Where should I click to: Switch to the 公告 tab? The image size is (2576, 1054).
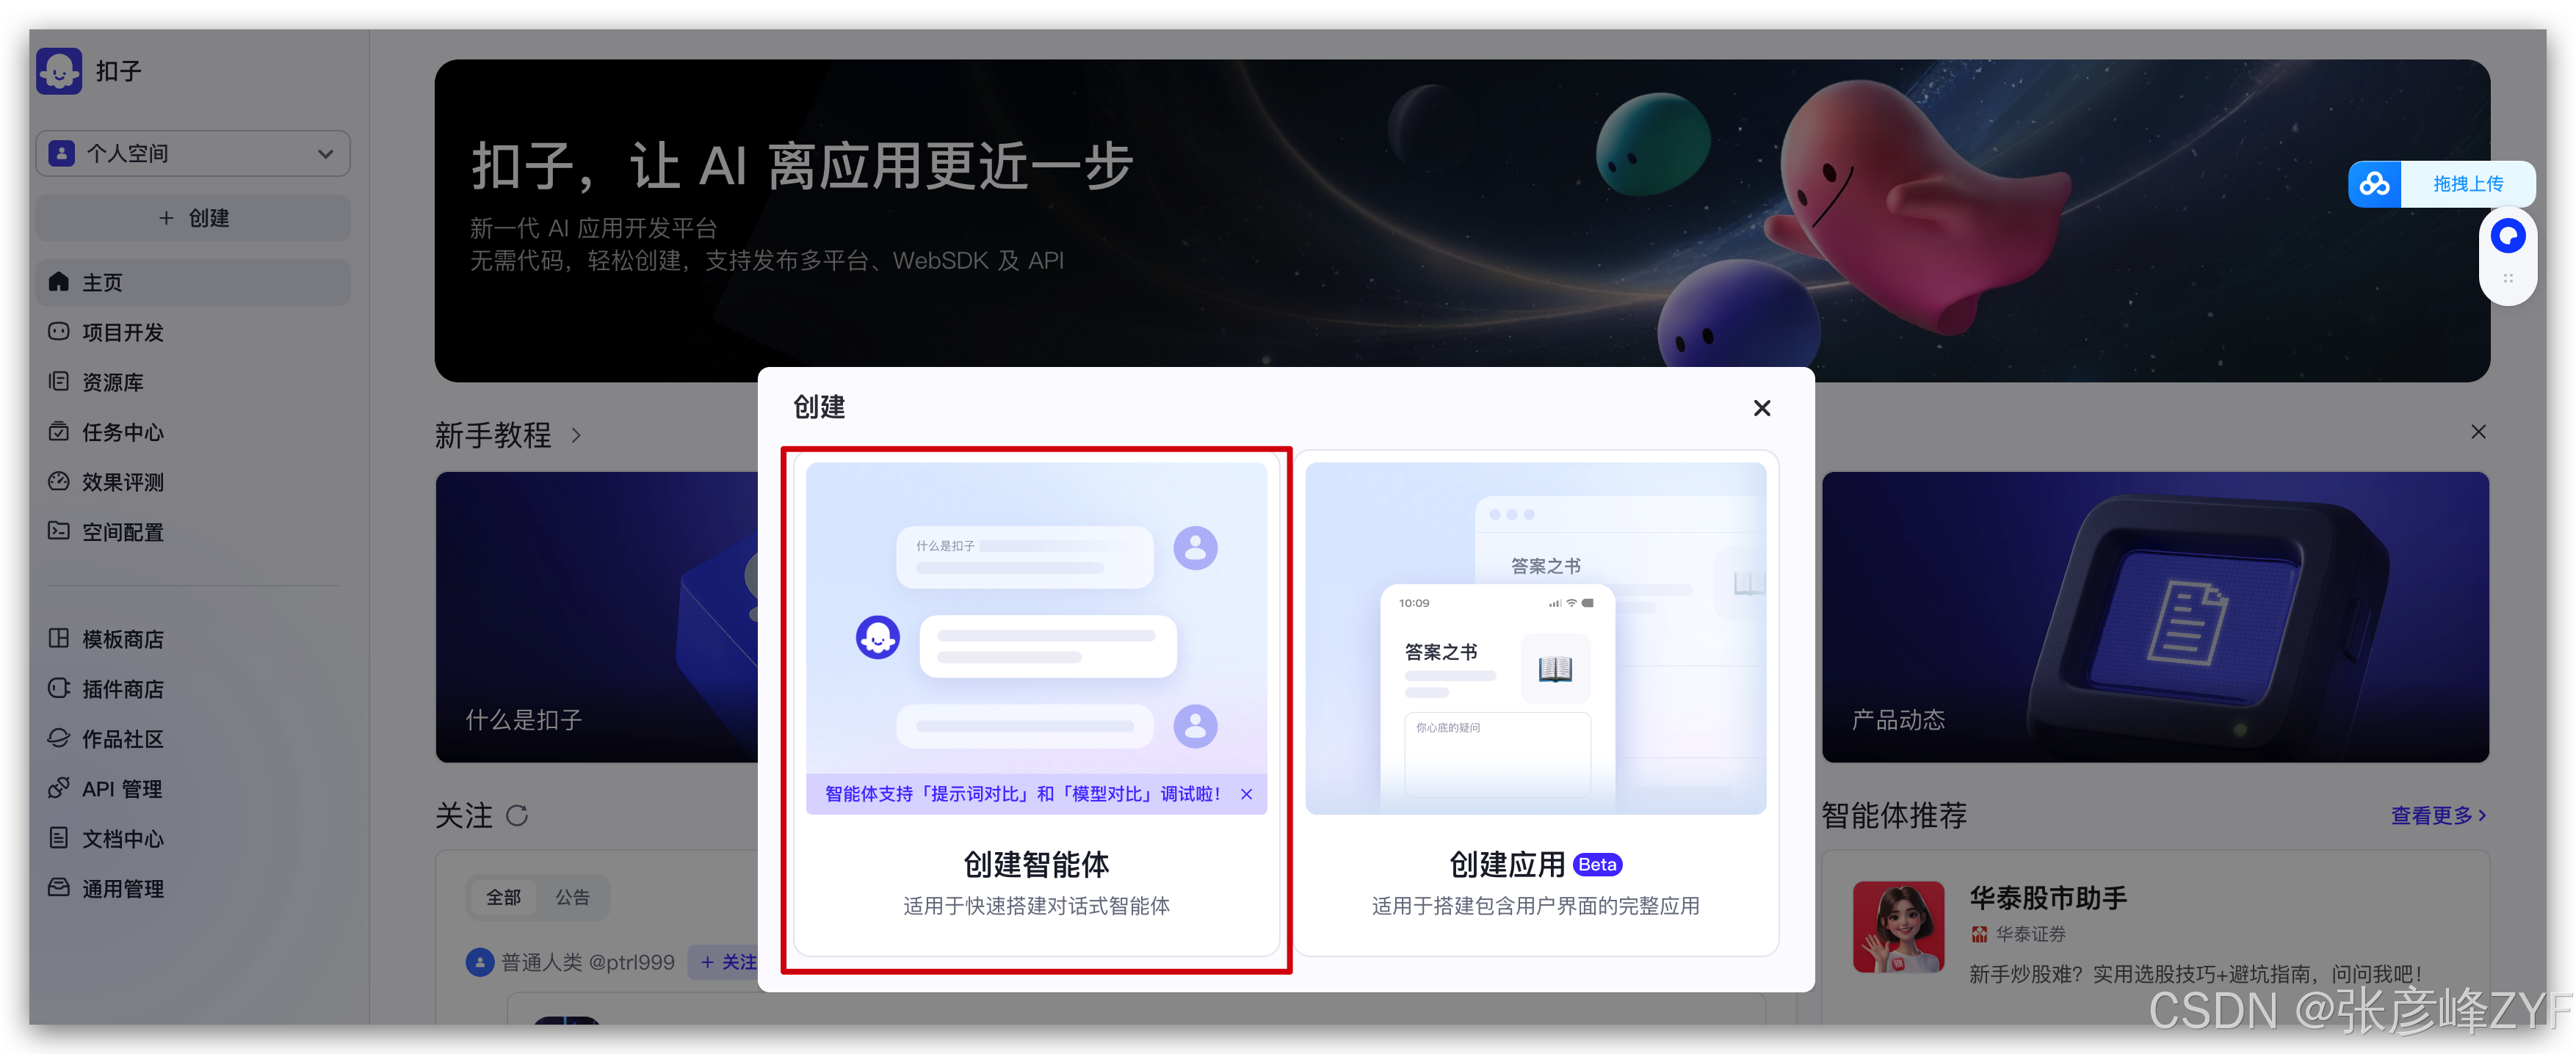click(572, 897)
